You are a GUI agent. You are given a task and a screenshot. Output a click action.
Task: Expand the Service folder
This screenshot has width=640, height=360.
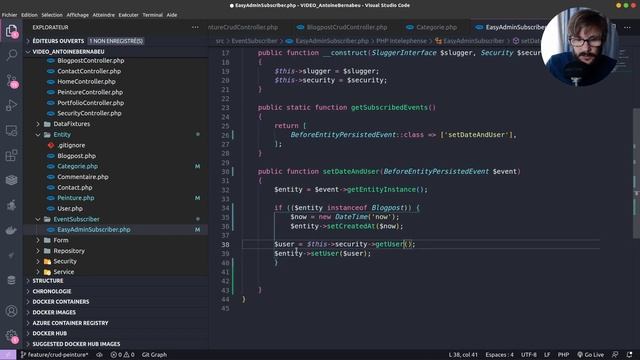(64, 272)
